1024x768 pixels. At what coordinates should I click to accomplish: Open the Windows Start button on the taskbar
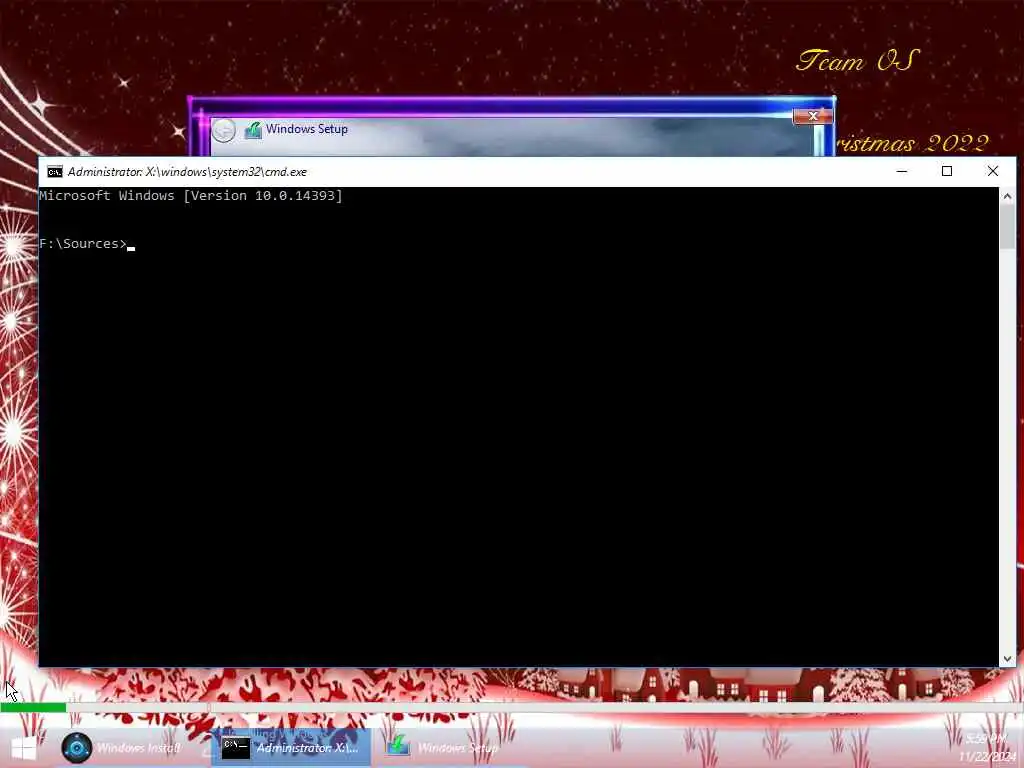click(x=24, y=748)
